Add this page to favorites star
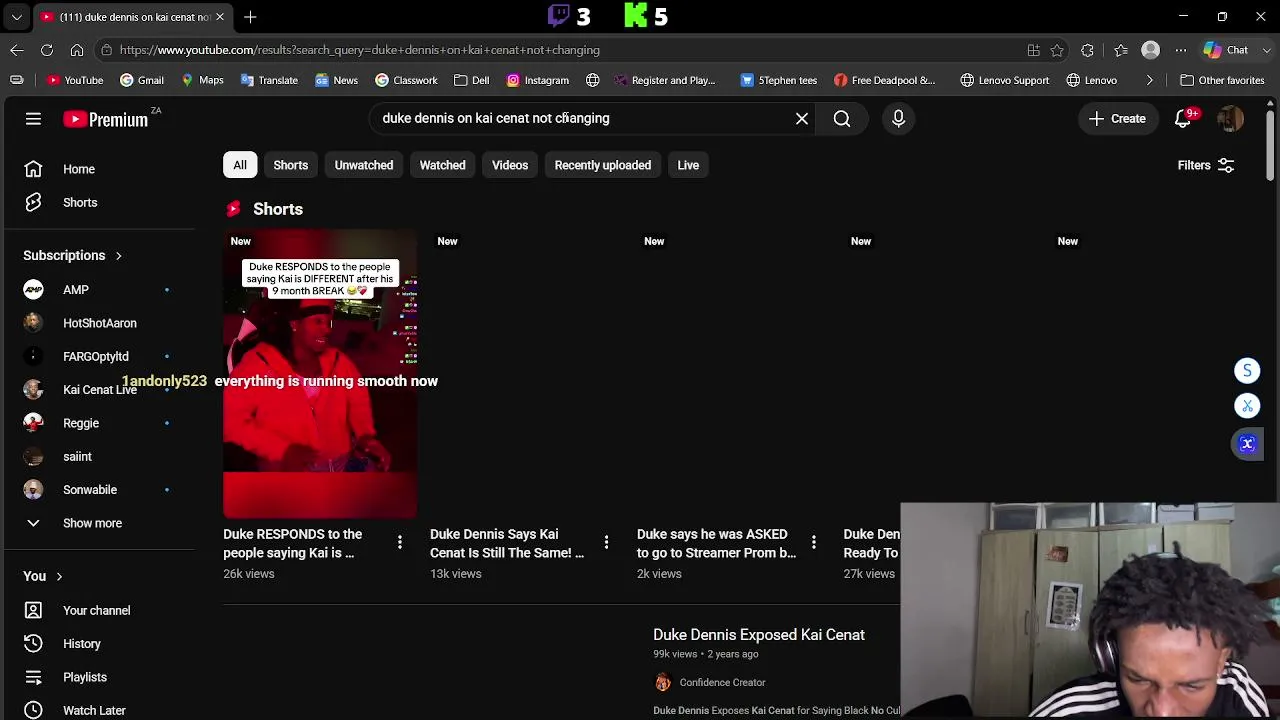The image size is (1280, 720). click(x=1057, y=50)
